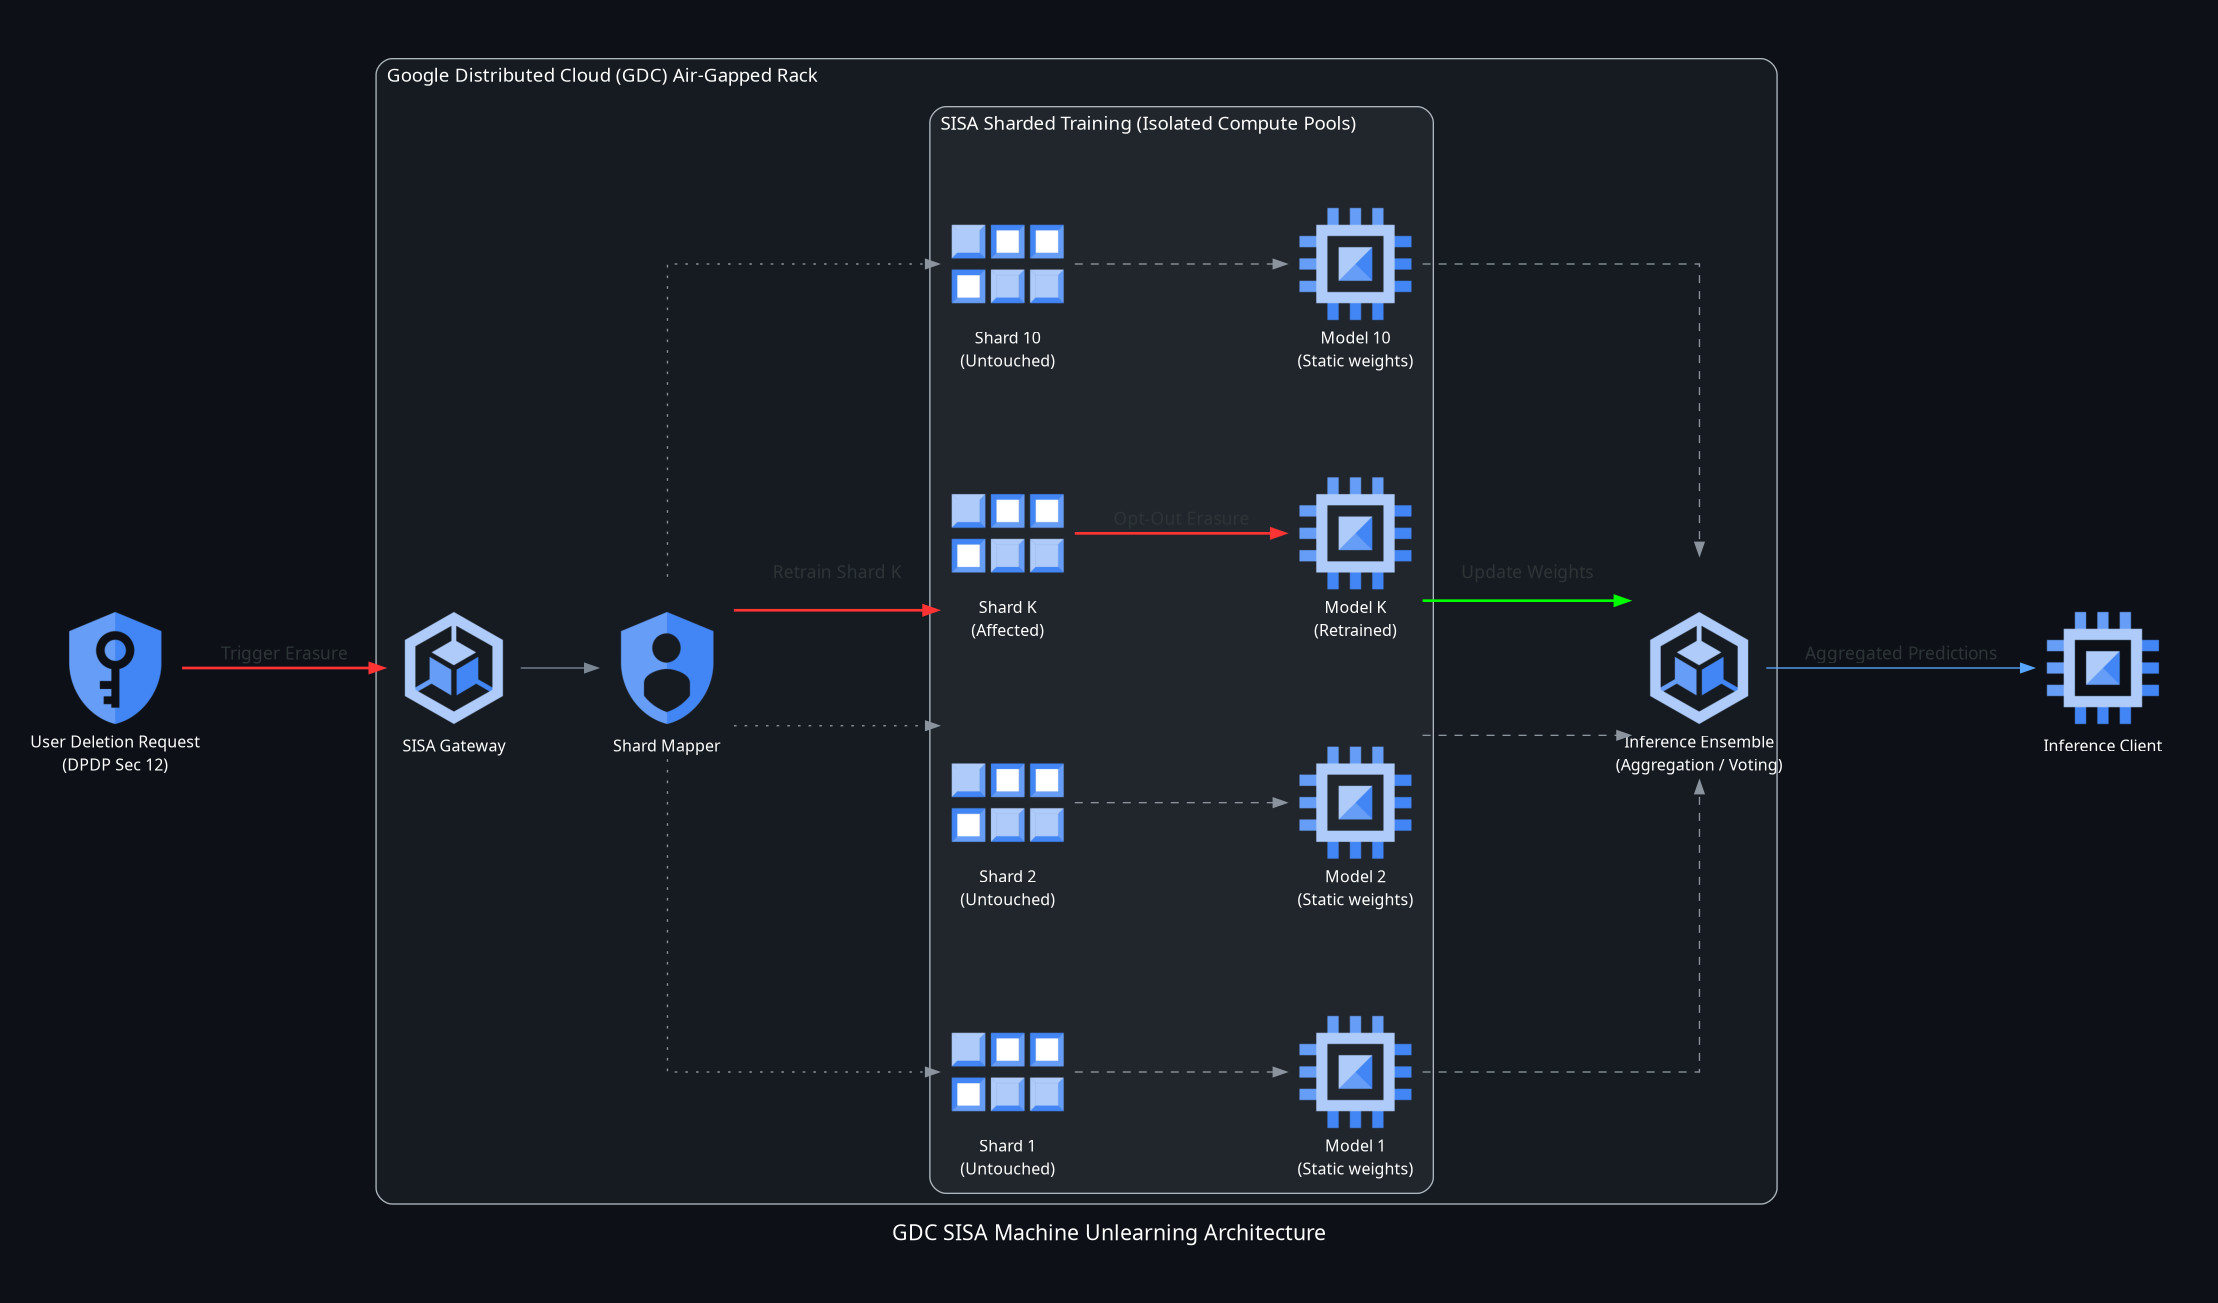Image resolution: width=2218 pixels, height=1303 pixels.
Task: Click the Shard 1 grid icon
Action: pos(1007,1072)
